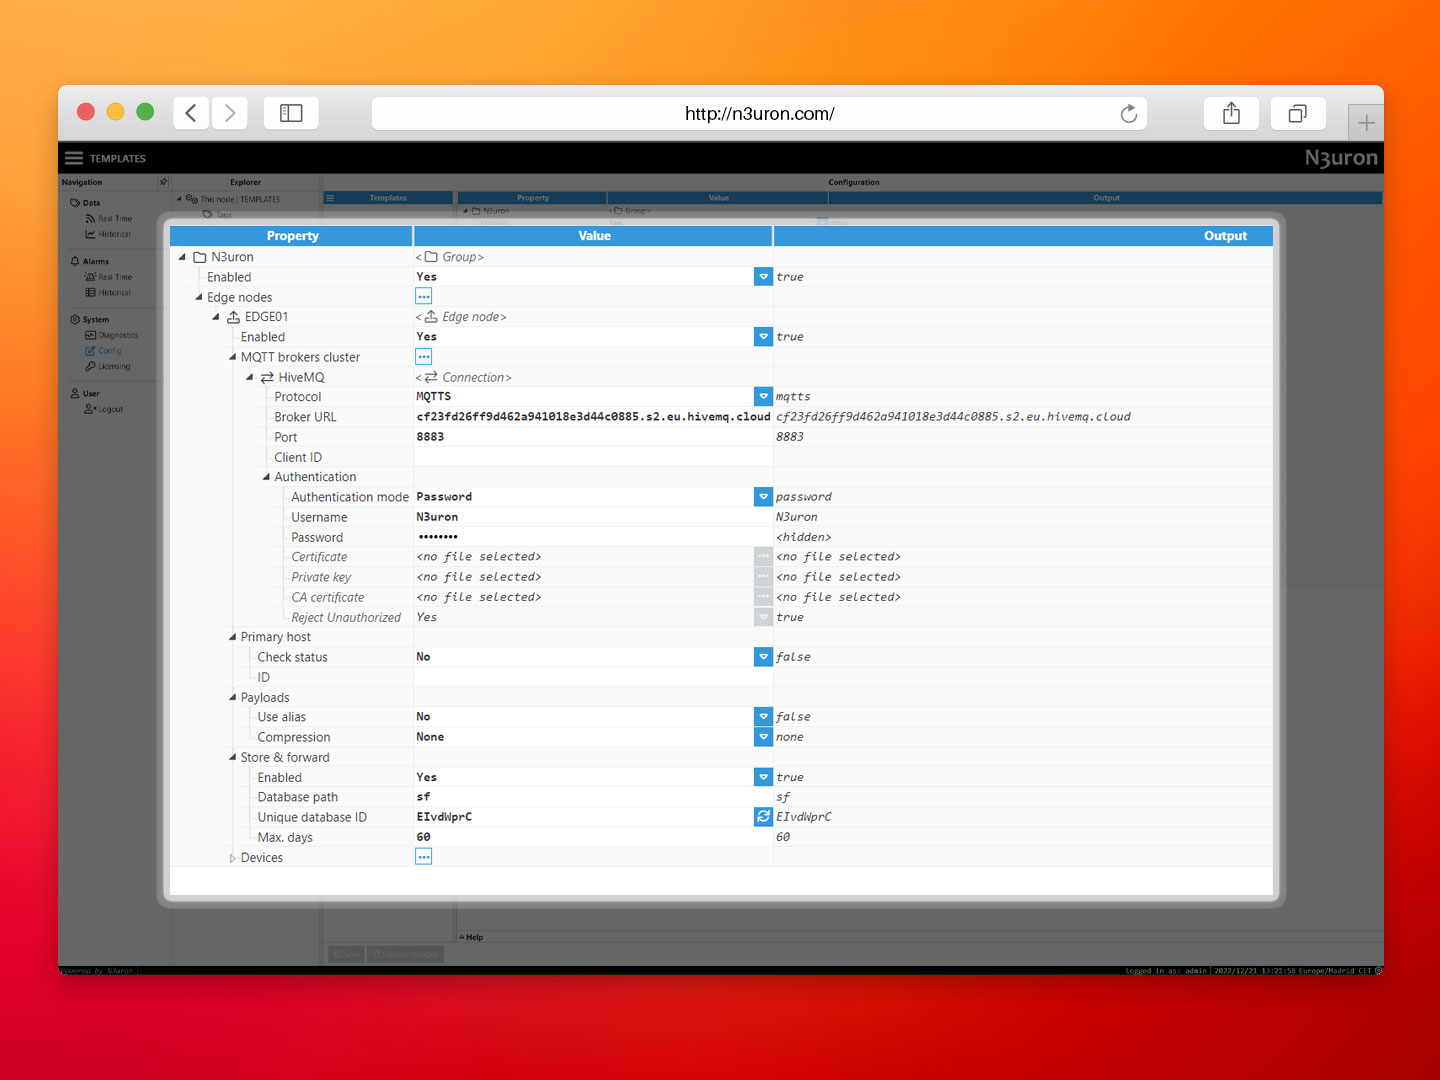1440x1080 pixels.
Task: Toggle the browser sidebar panel button
Action: [291, 113]
